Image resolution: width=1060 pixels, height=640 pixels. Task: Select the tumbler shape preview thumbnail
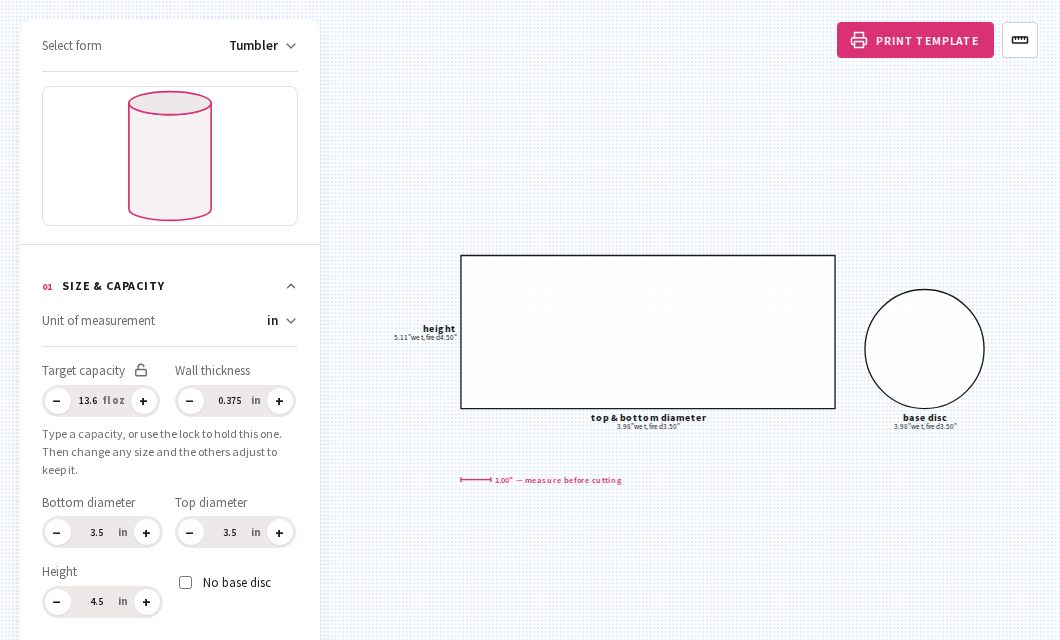[x=170, y=156]
